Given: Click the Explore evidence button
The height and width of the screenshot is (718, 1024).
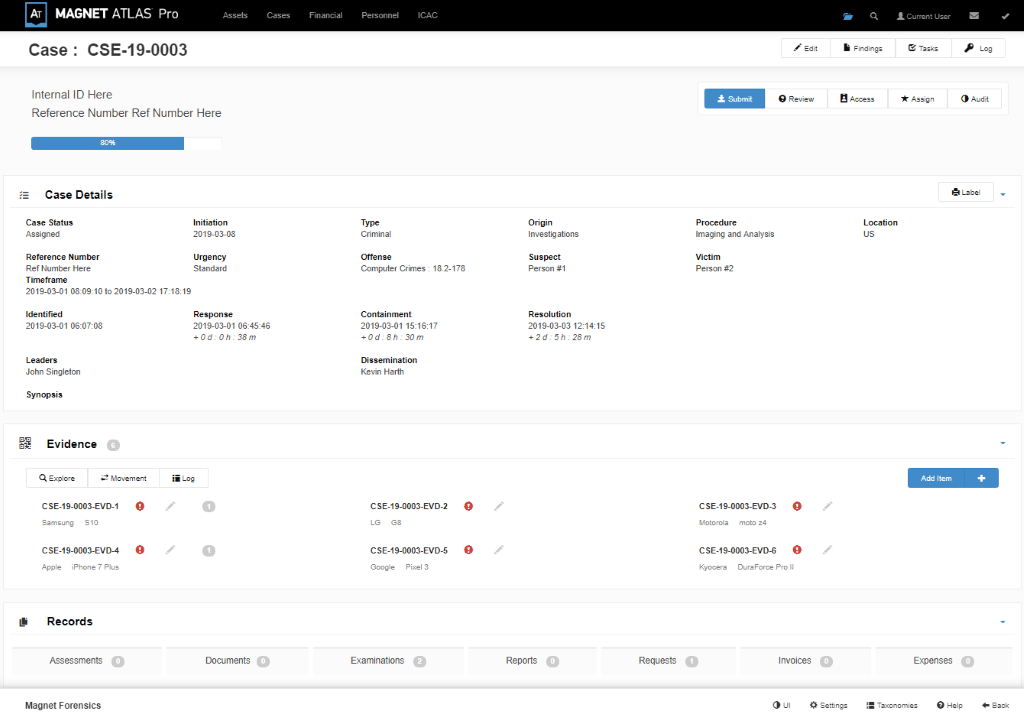Looking at the screenshot, I should coord(57,478).
